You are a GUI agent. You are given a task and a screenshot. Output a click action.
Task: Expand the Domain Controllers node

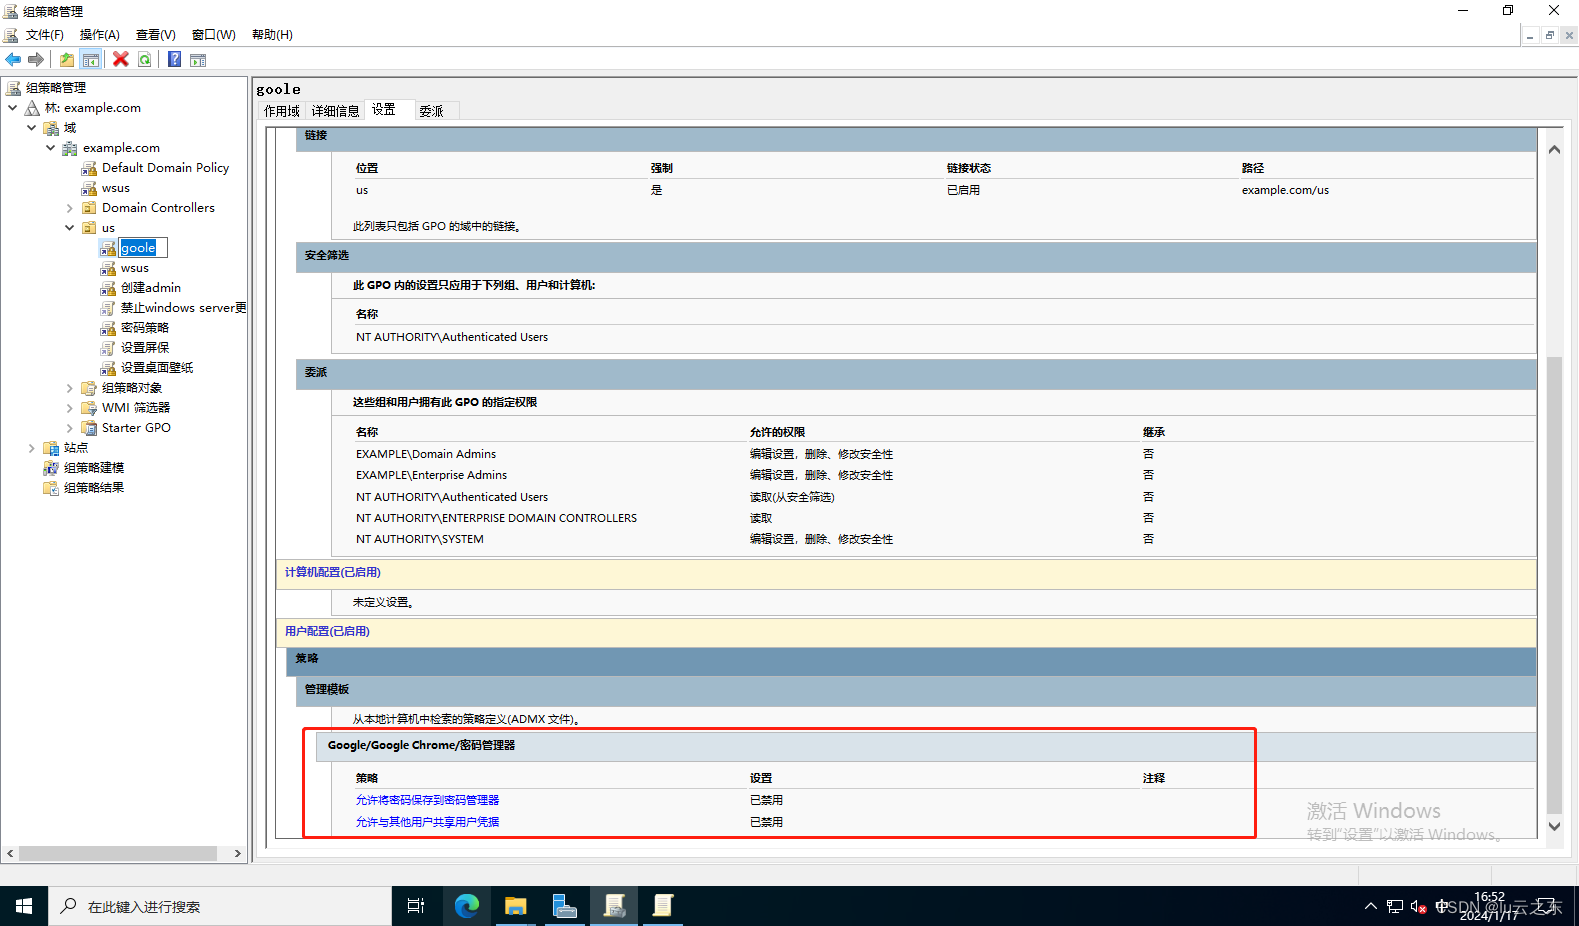pyautogui.click(x=70, y=208)
